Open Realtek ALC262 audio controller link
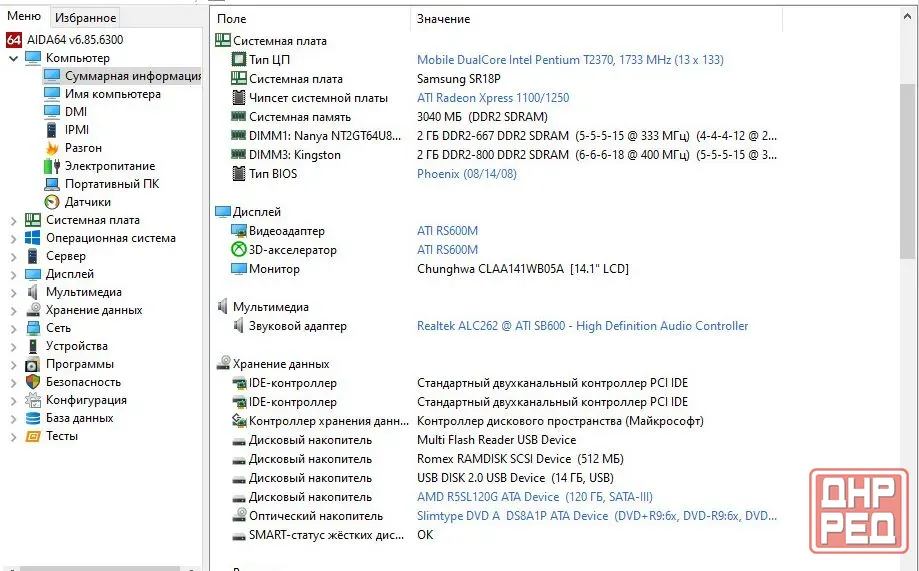 coord(583,326)
